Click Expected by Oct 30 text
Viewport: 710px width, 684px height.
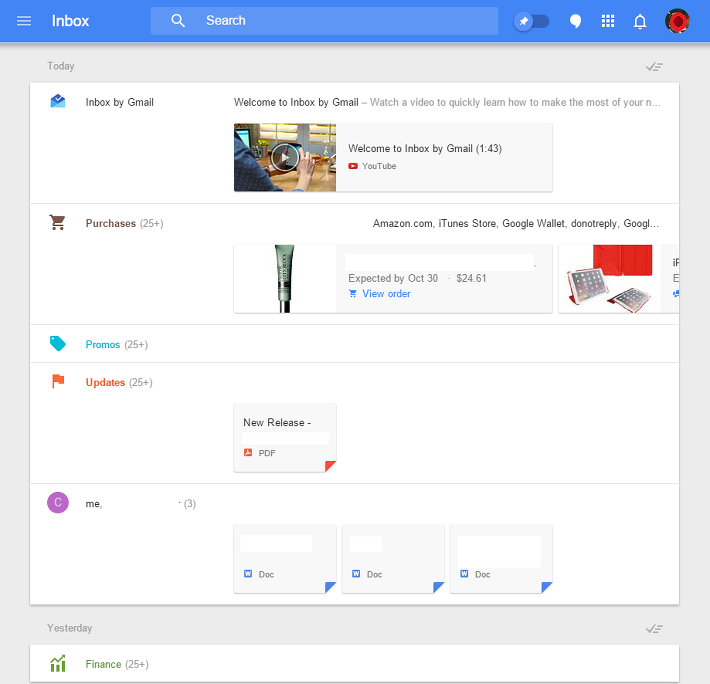[x=393, y=278]
